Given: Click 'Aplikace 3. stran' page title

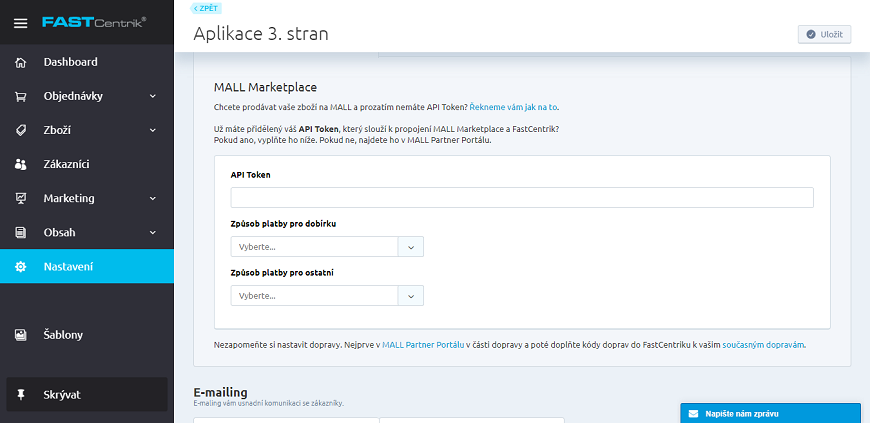Looking at the screenshot, I should (261, 34).
